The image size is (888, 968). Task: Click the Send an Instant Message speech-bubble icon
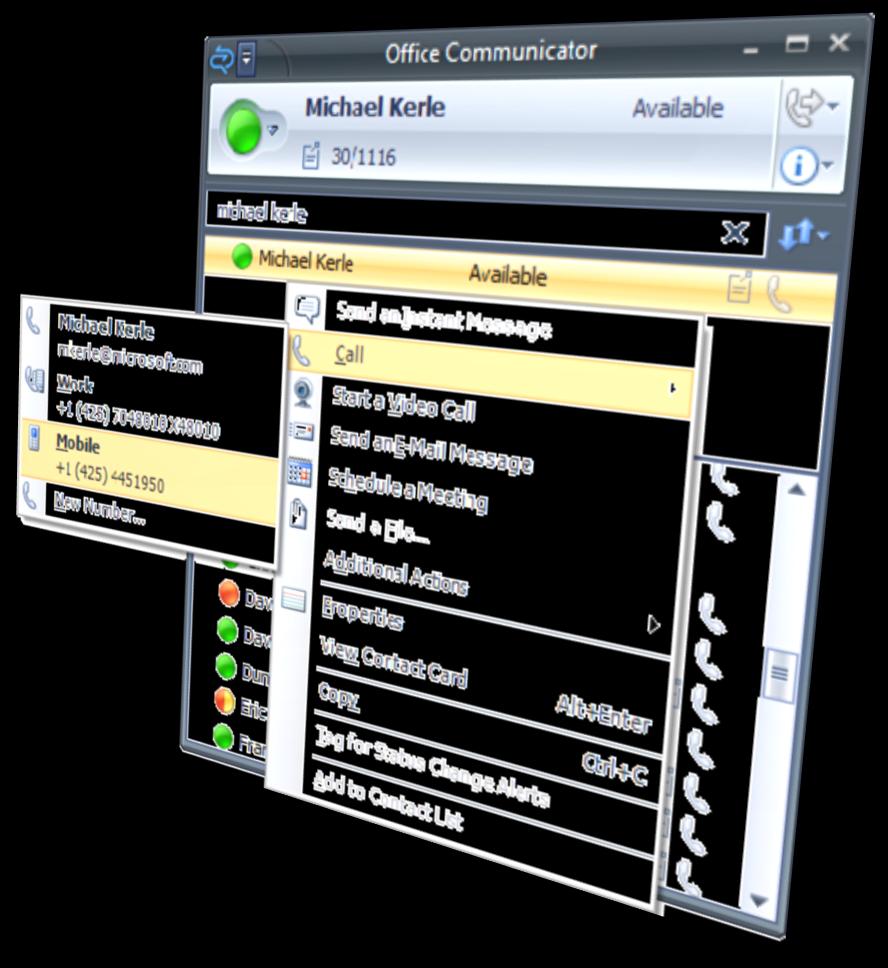click(x=307, y=309)
